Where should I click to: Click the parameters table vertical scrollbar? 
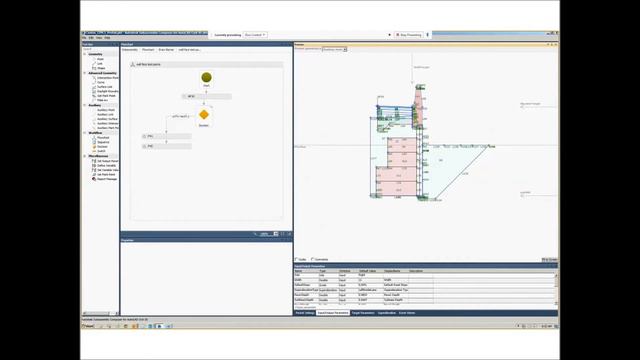[556, 289]
